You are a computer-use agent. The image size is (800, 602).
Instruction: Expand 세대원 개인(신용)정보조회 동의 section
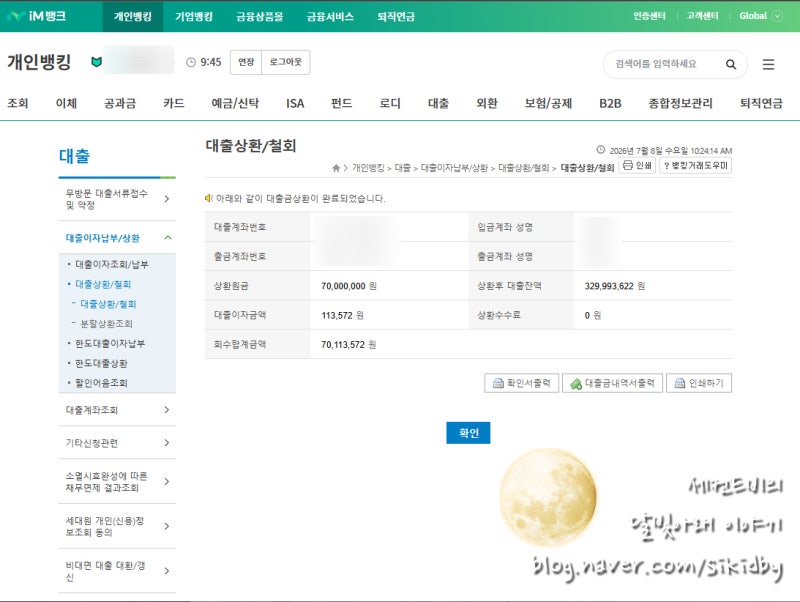pos(117,526)
